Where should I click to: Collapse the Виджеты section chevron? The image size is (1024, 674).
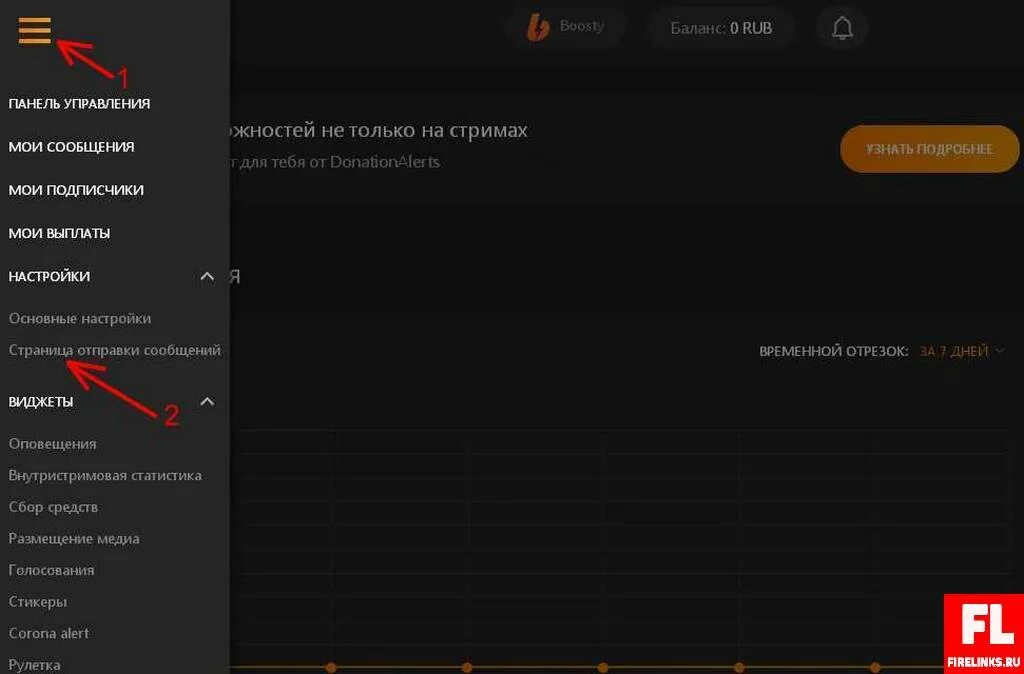click(x=207, y=401)
